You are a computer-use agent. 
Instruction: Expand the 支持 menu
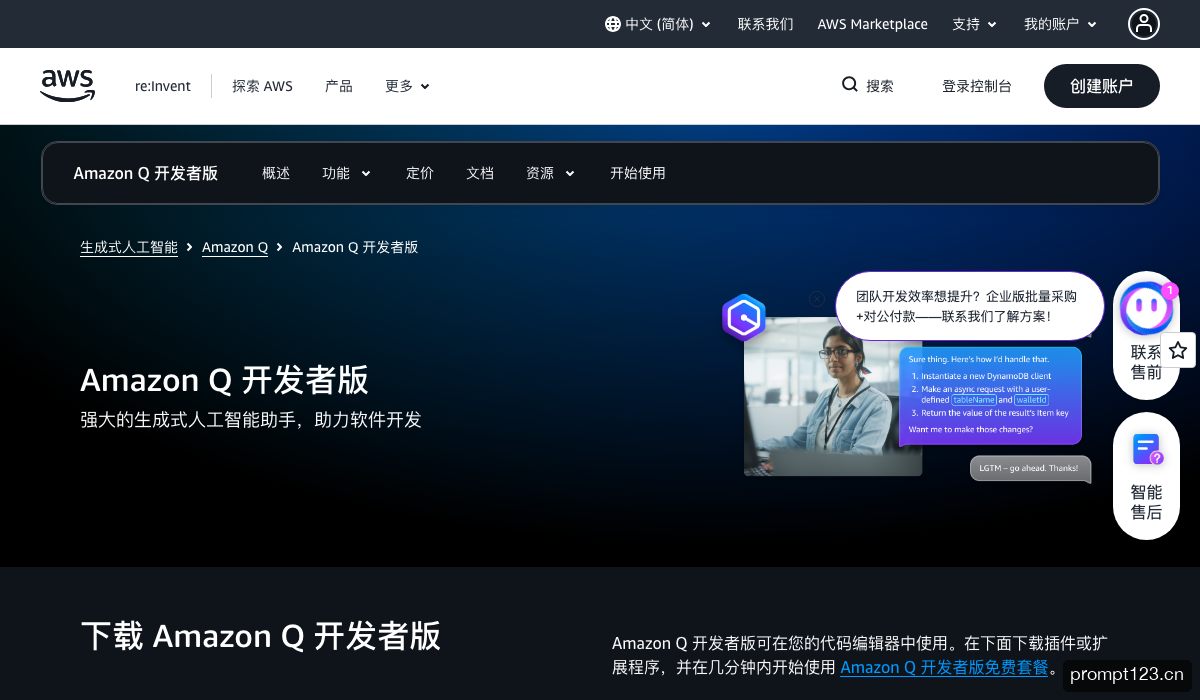click(x=975, y=24)
